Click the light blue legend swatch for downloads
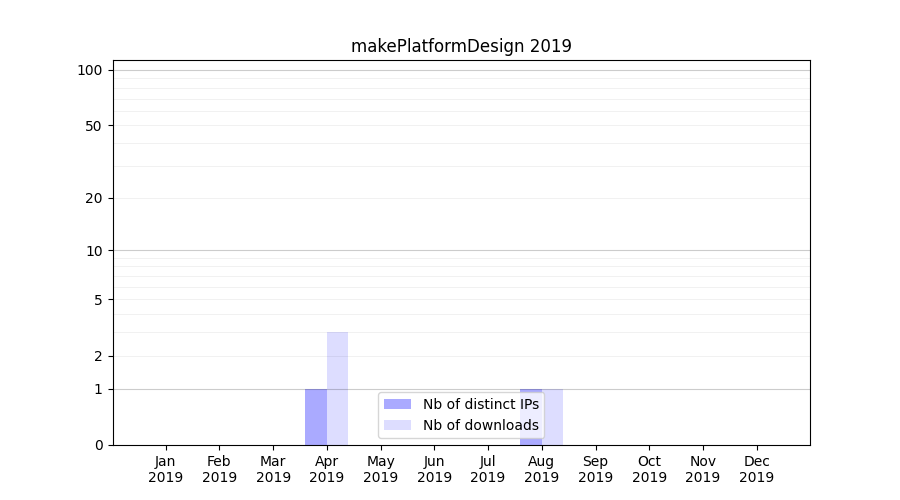Image resolution: width=900 pixels, height=500 pixels. pyautogui.click(x=397, y=425)
